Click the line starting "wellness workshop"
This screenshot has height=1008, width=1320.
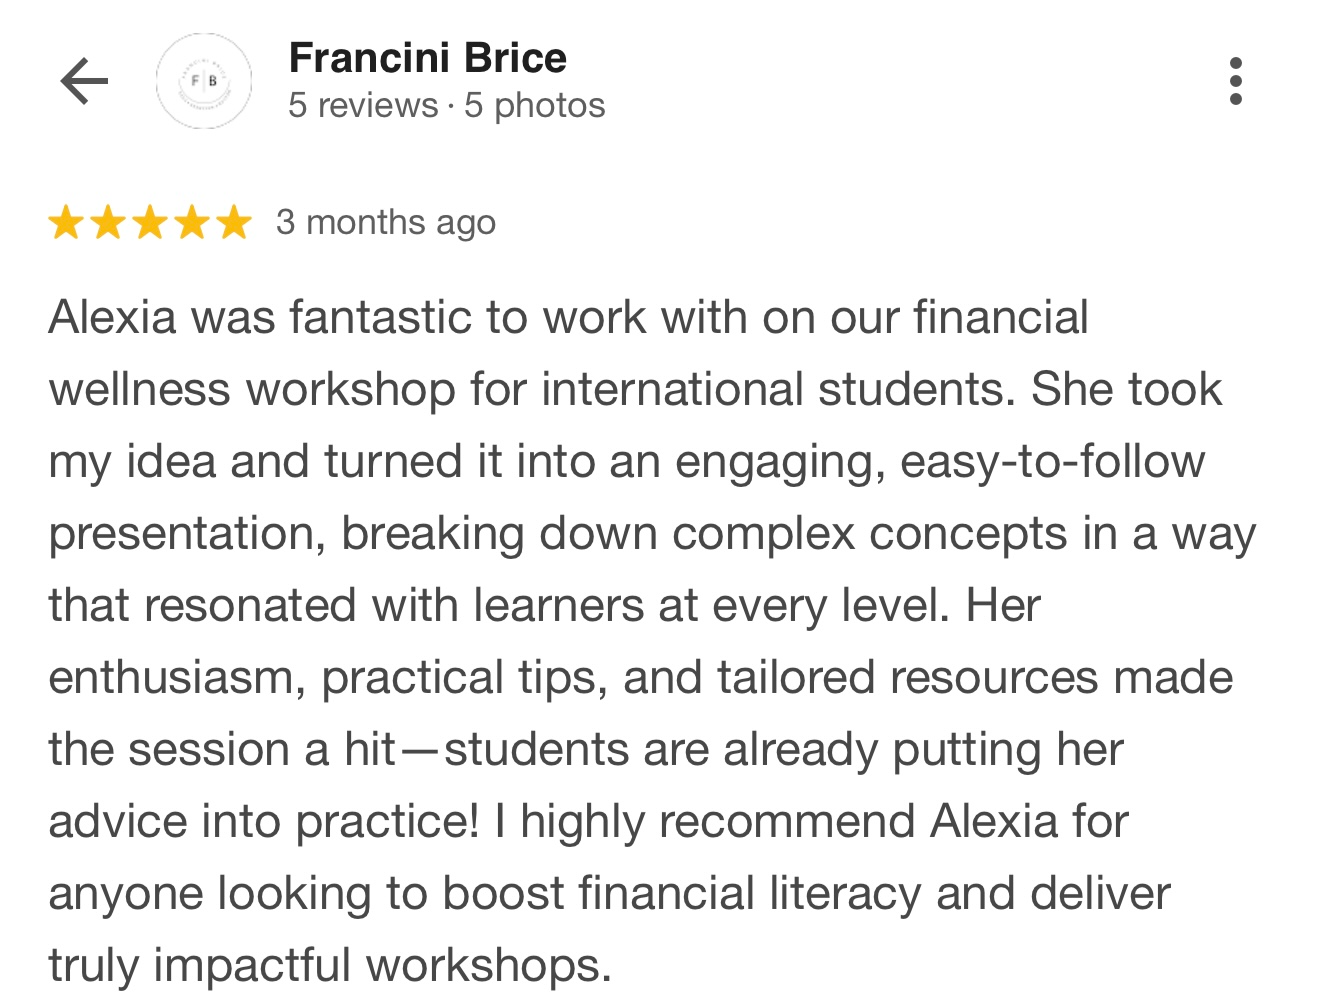(635, 390)
